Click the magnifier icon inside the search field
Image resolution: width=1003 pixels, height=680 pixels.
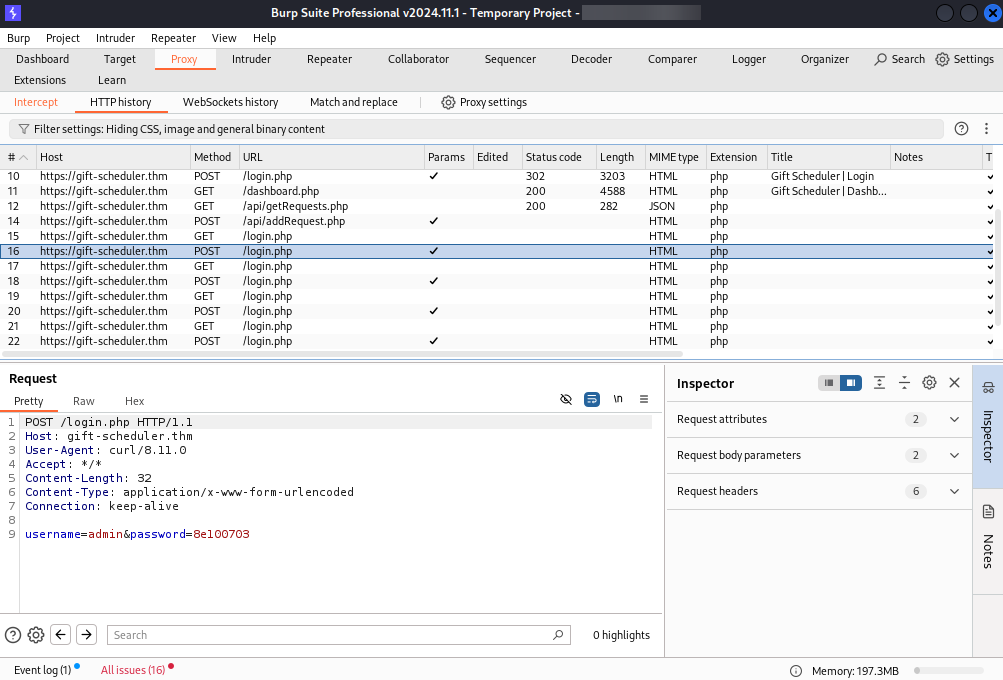pos(558,635)
